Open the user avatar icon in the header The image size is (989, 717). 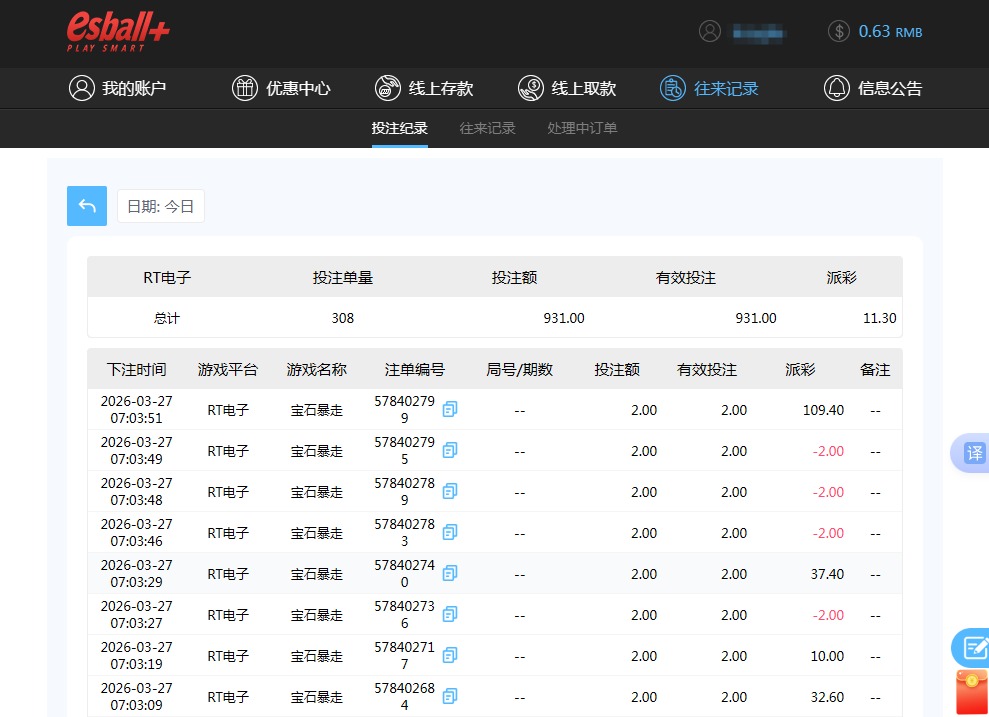(x=710, y=31)
